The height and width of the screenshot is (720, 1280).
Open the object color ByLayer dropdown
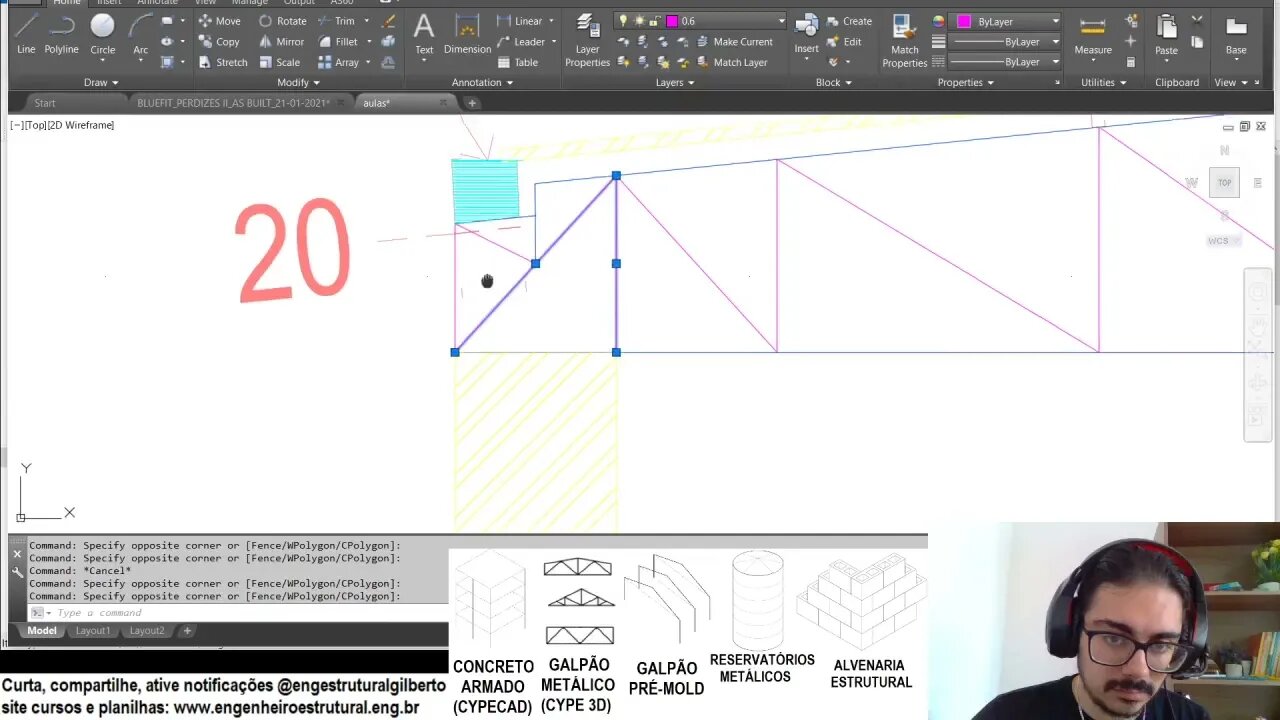(1055, 21)
